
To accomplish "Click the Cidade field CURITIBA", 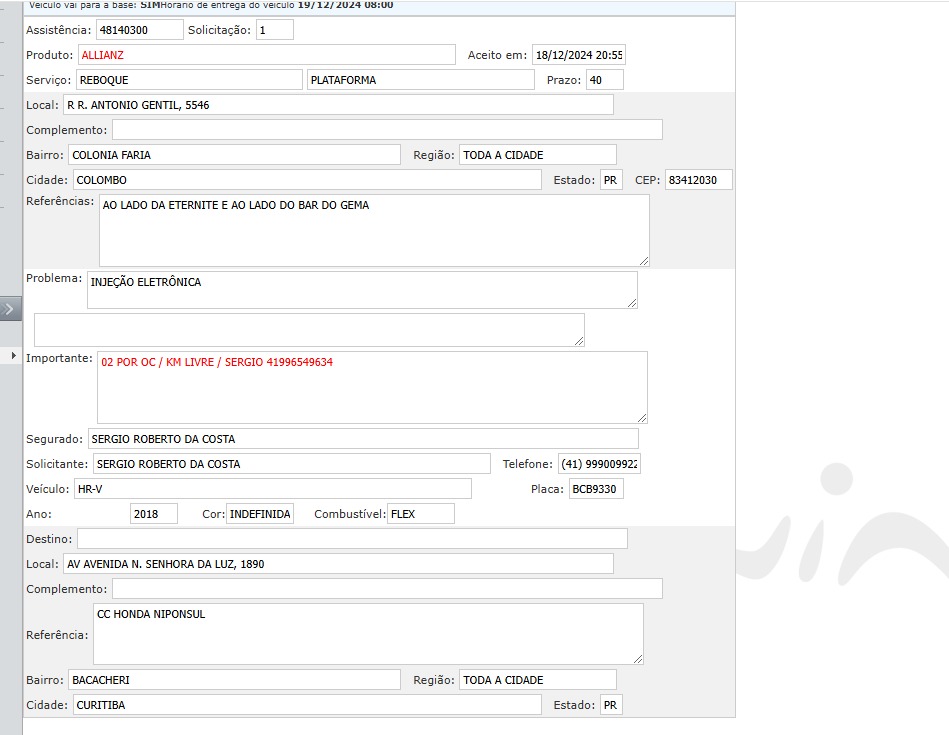I will [x=307, y=705].
